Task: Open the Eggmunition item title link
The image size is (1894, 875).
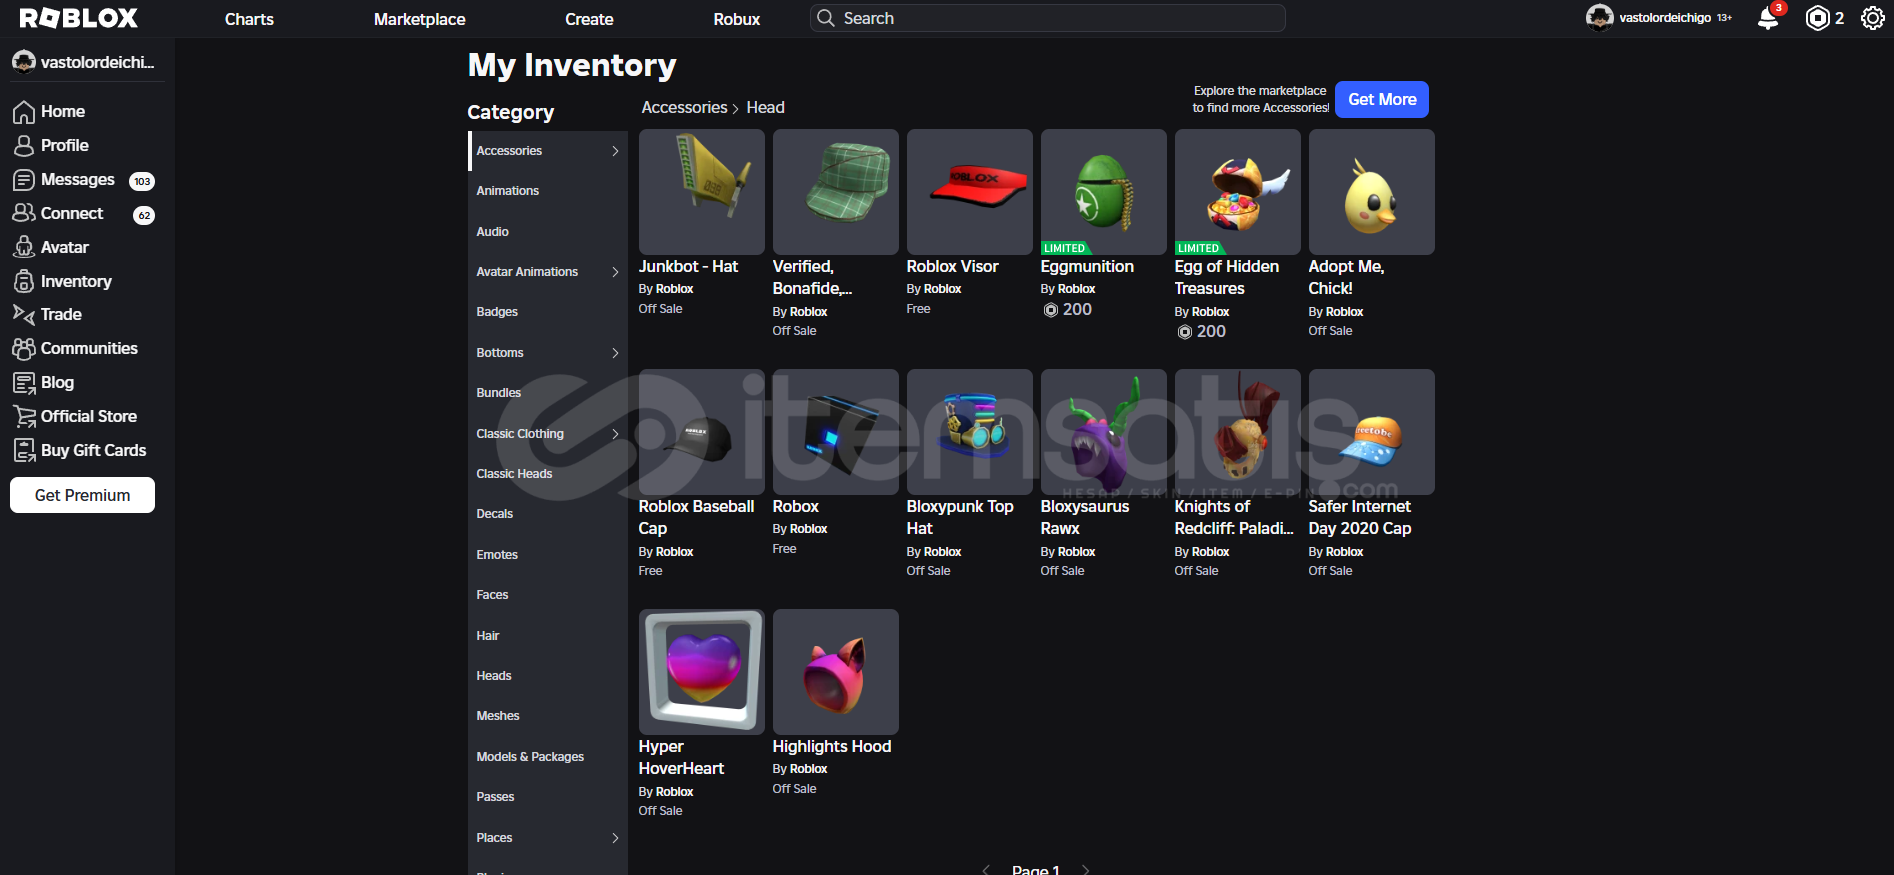Action: pos(1087,267)
